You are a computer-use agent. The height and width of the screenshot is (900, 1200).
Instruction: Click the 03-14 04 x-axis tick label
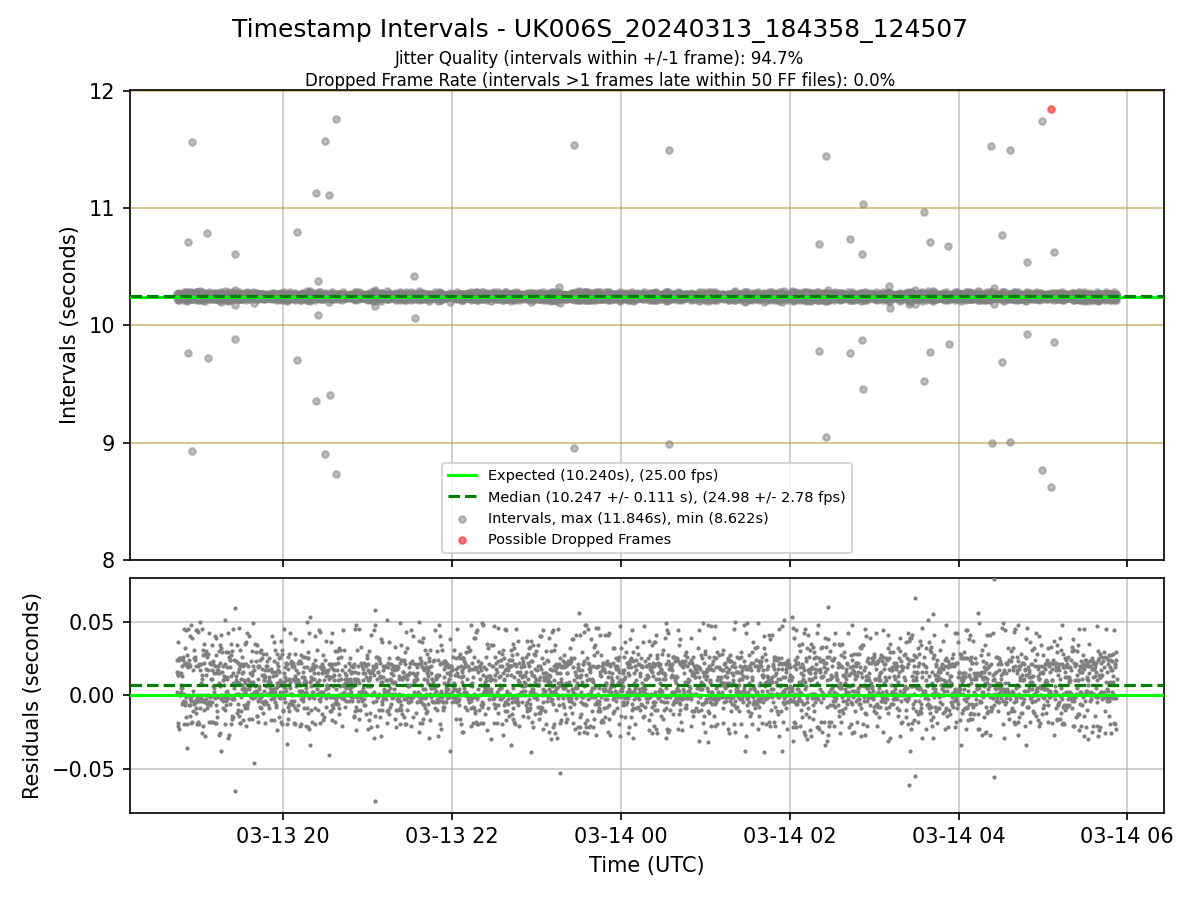point(959,834)
